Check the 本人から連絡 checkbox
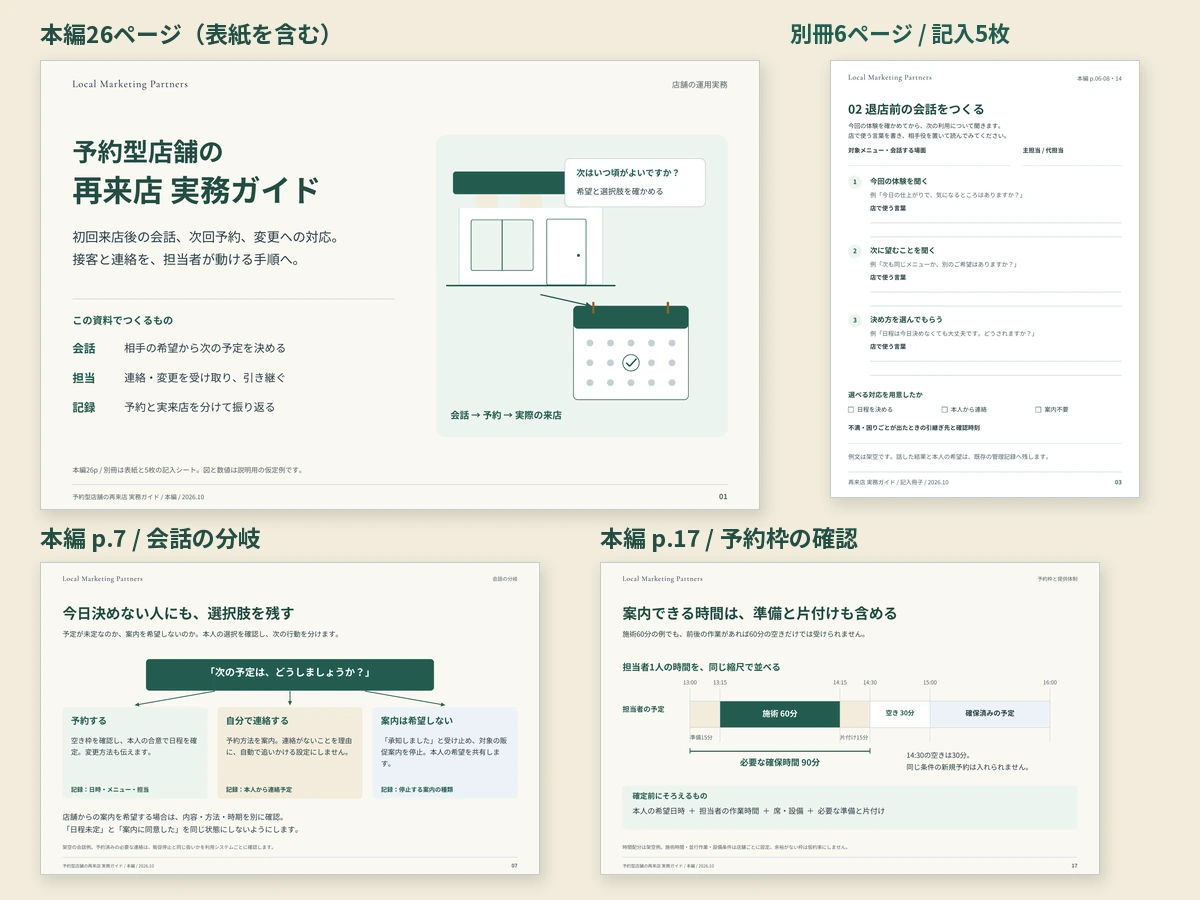 click(944, 409)
